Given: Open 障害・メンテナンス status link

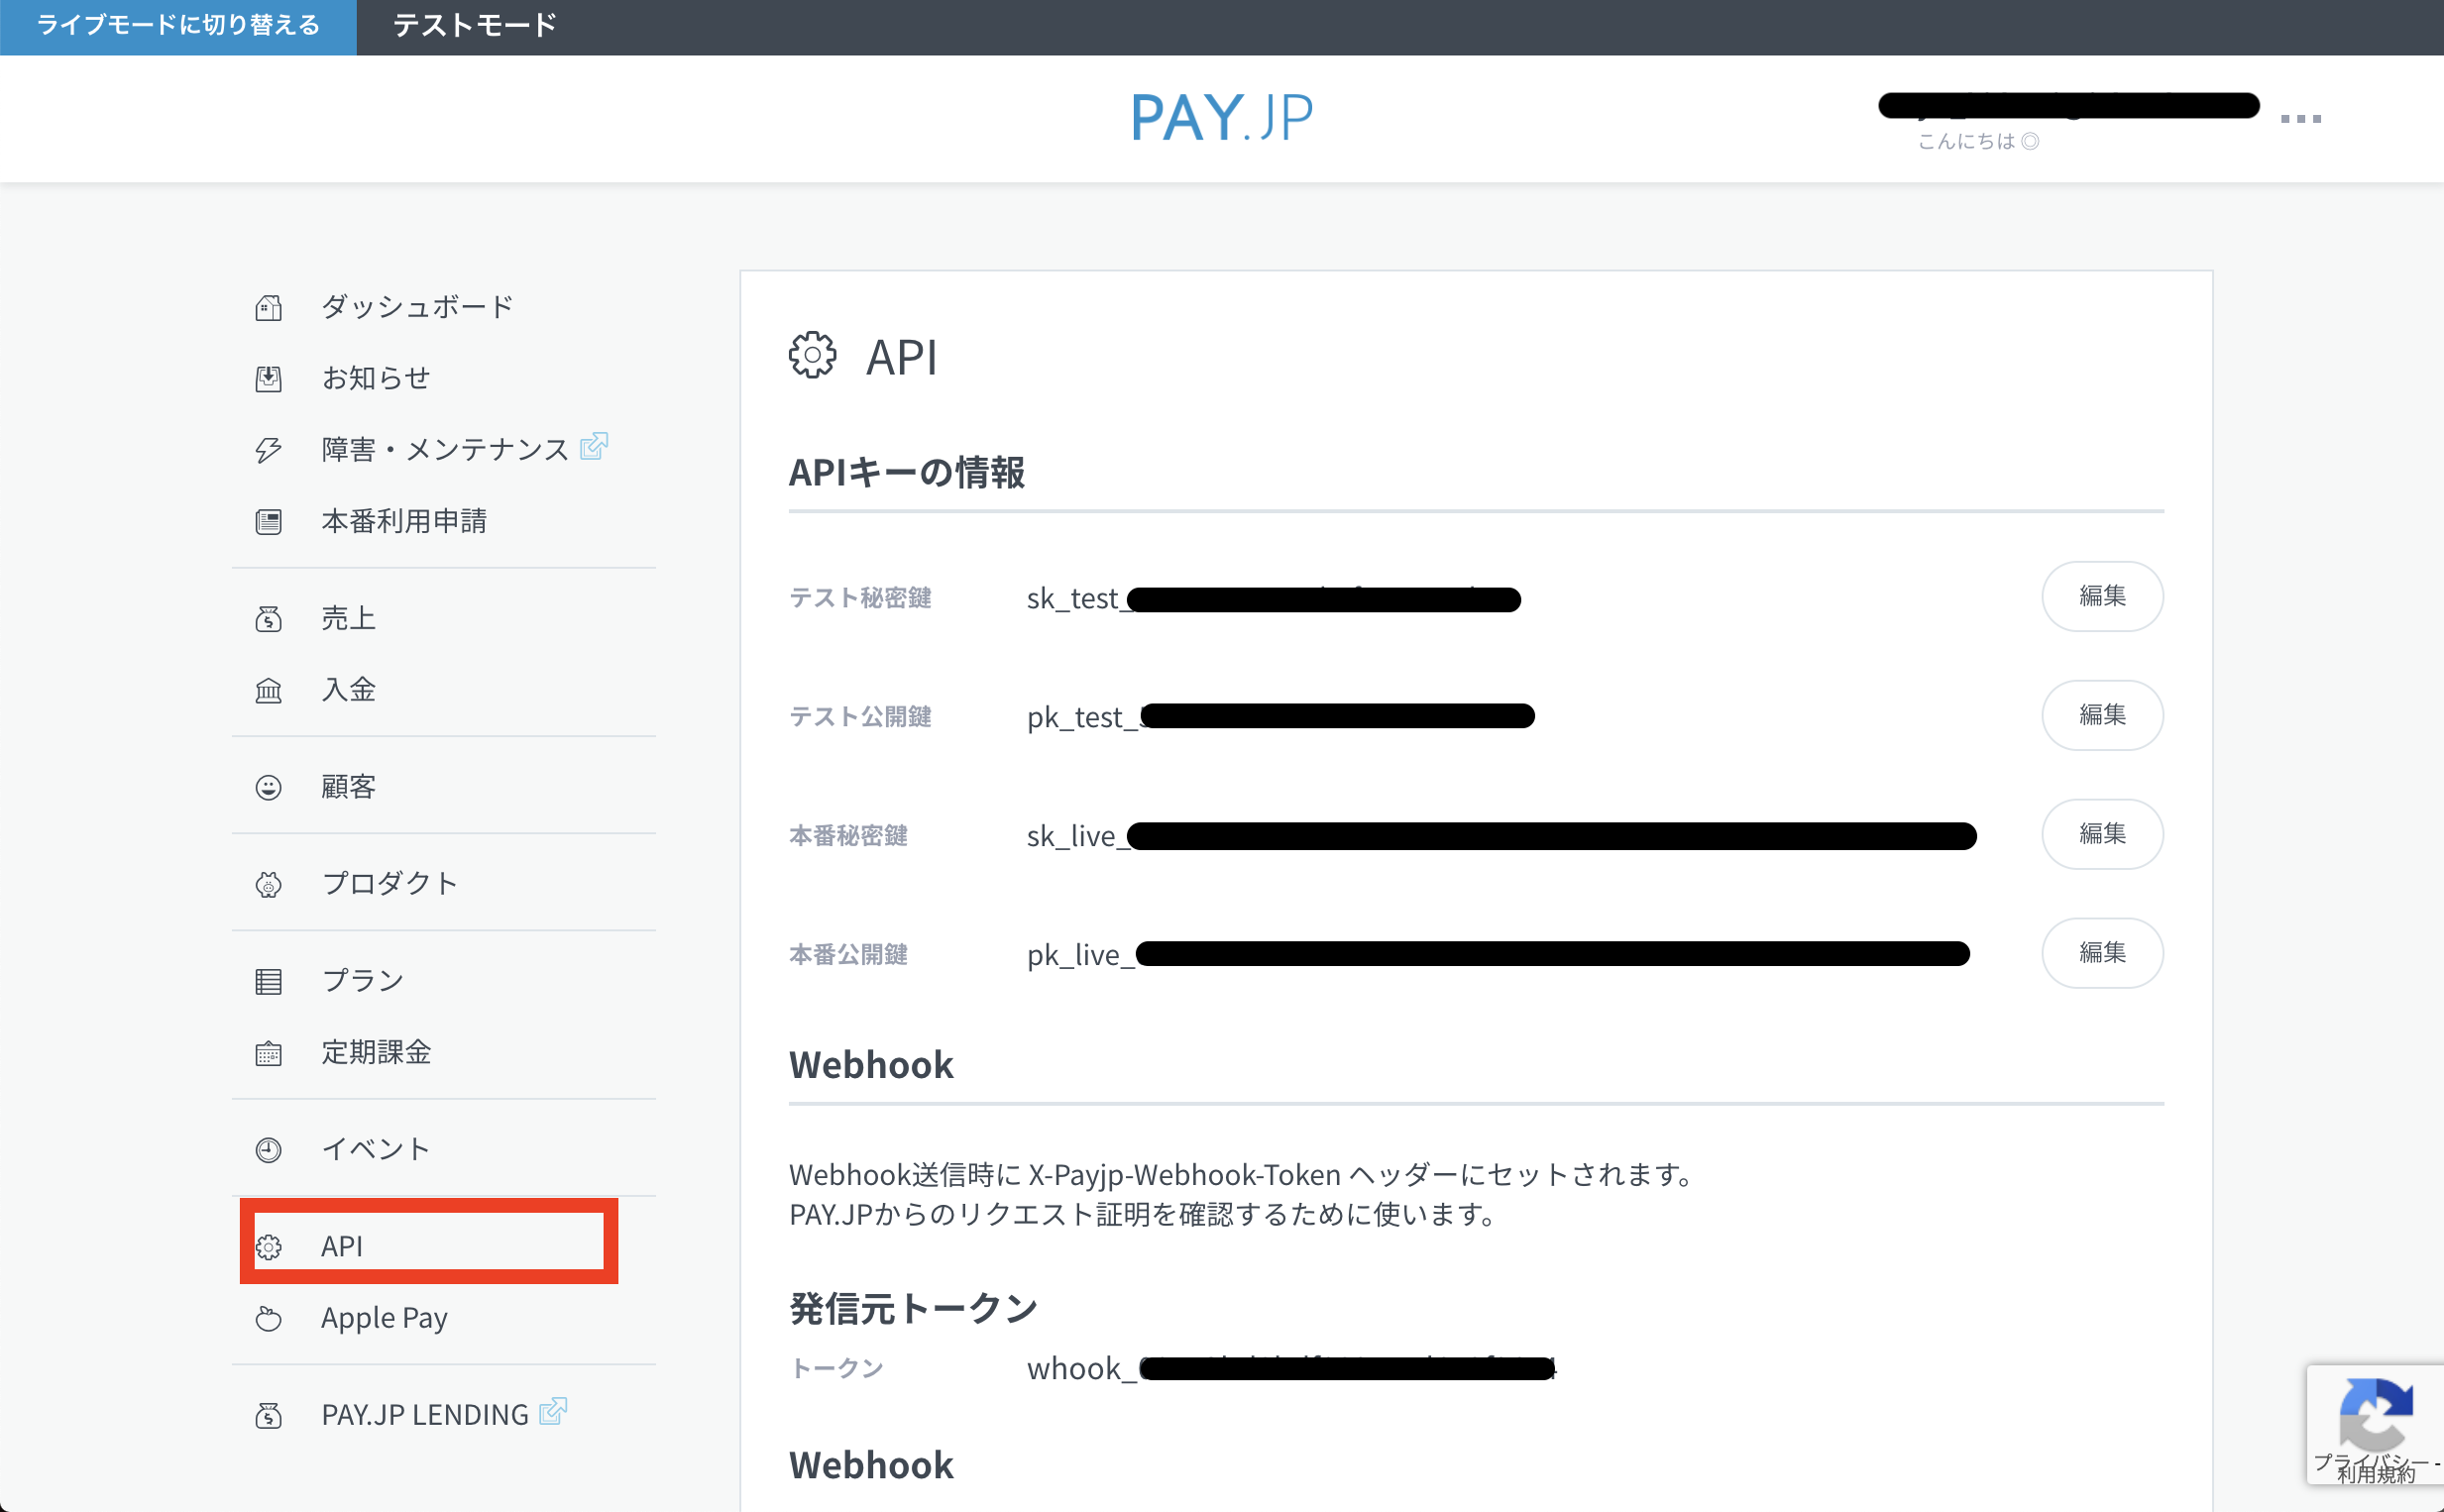Looking at the screenshot, I should pyautogui.click(x=445, y=449).
